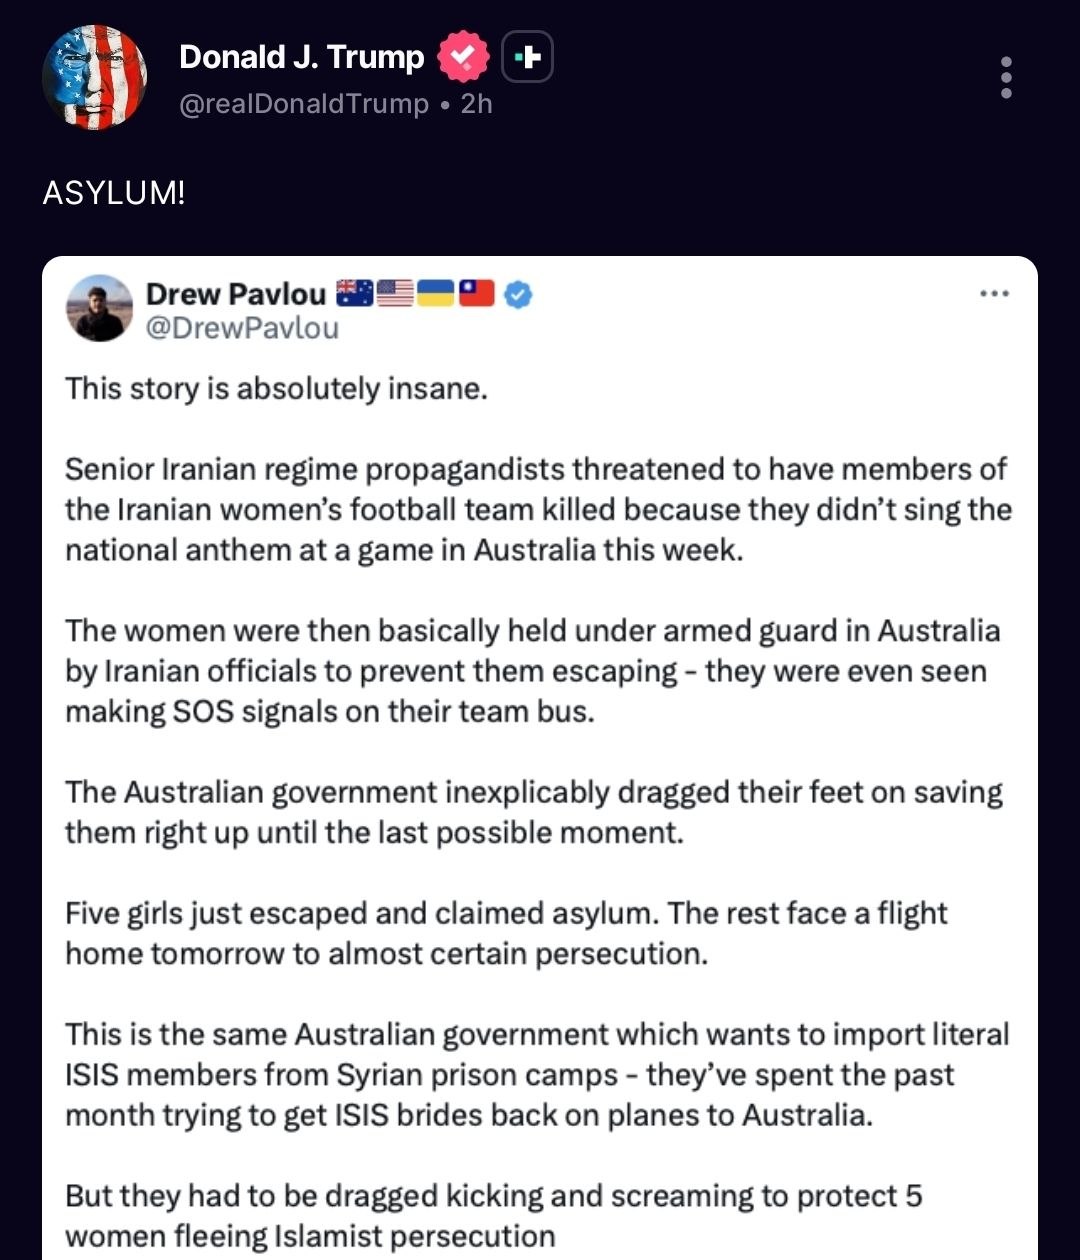
Task: Click the Australian flag emoji
Action: (354, 294)
